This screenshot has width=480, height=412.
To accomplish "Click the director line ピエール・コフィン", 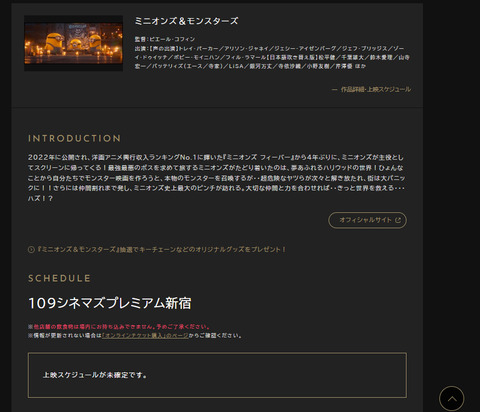I will 165,39.
